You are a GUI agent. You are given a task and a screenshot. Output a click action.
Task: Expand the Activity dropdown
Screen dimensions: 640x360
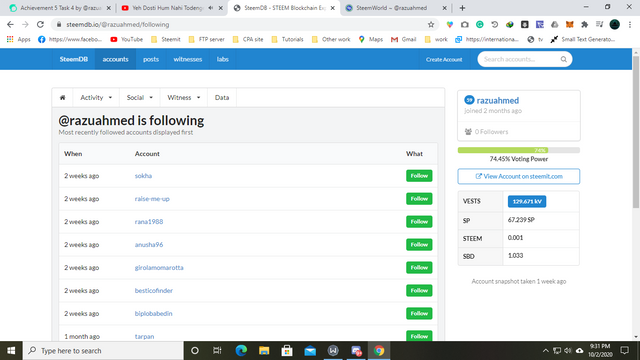96,98
